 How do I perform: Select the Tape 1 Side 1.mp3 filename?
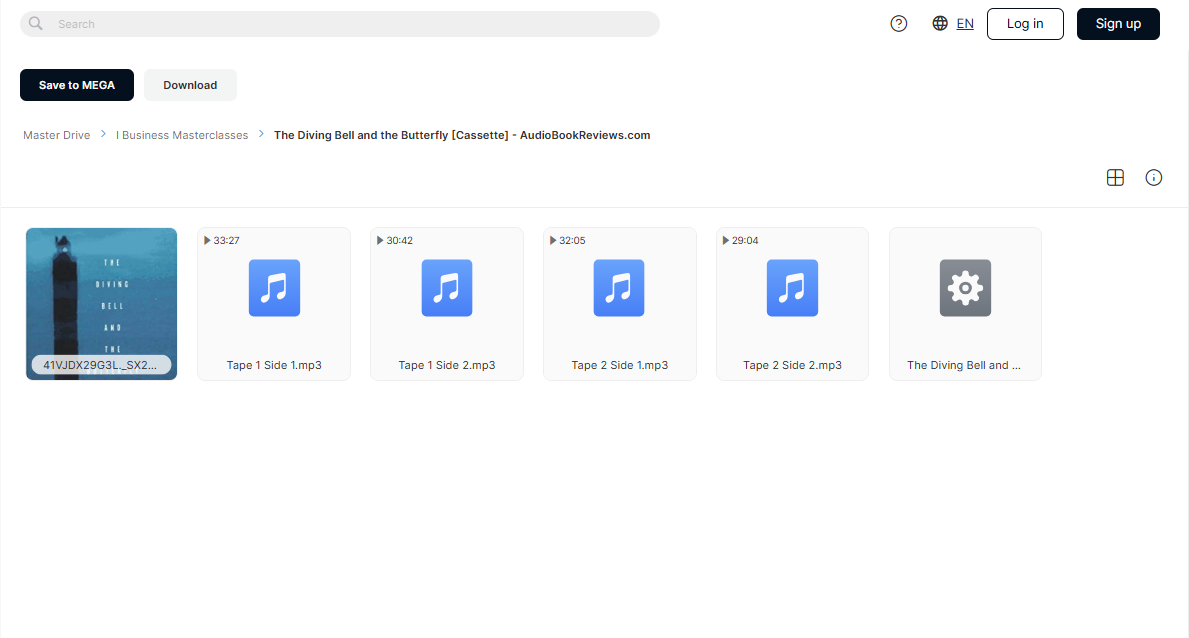coord(274,365)
